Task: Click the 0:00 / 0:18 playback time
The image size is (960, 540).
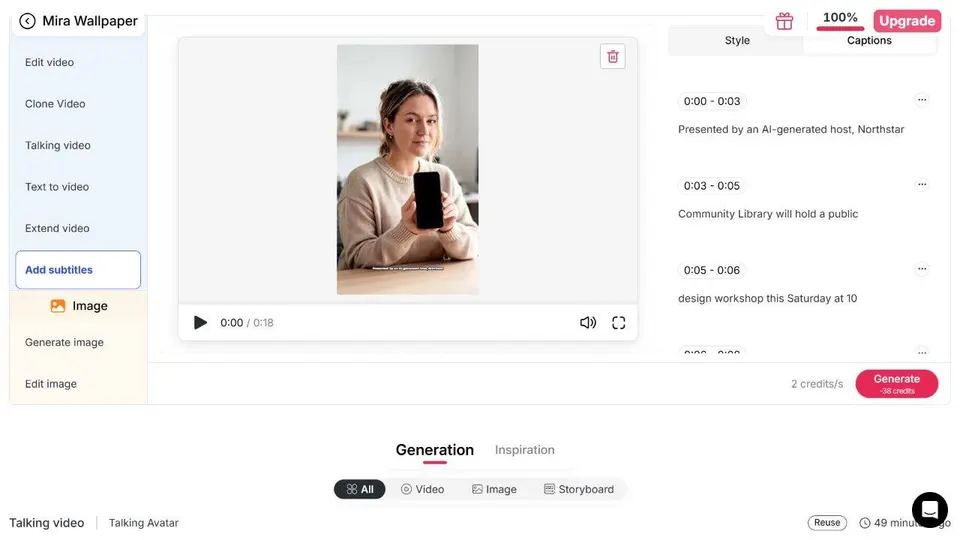Action: [247, 323]
